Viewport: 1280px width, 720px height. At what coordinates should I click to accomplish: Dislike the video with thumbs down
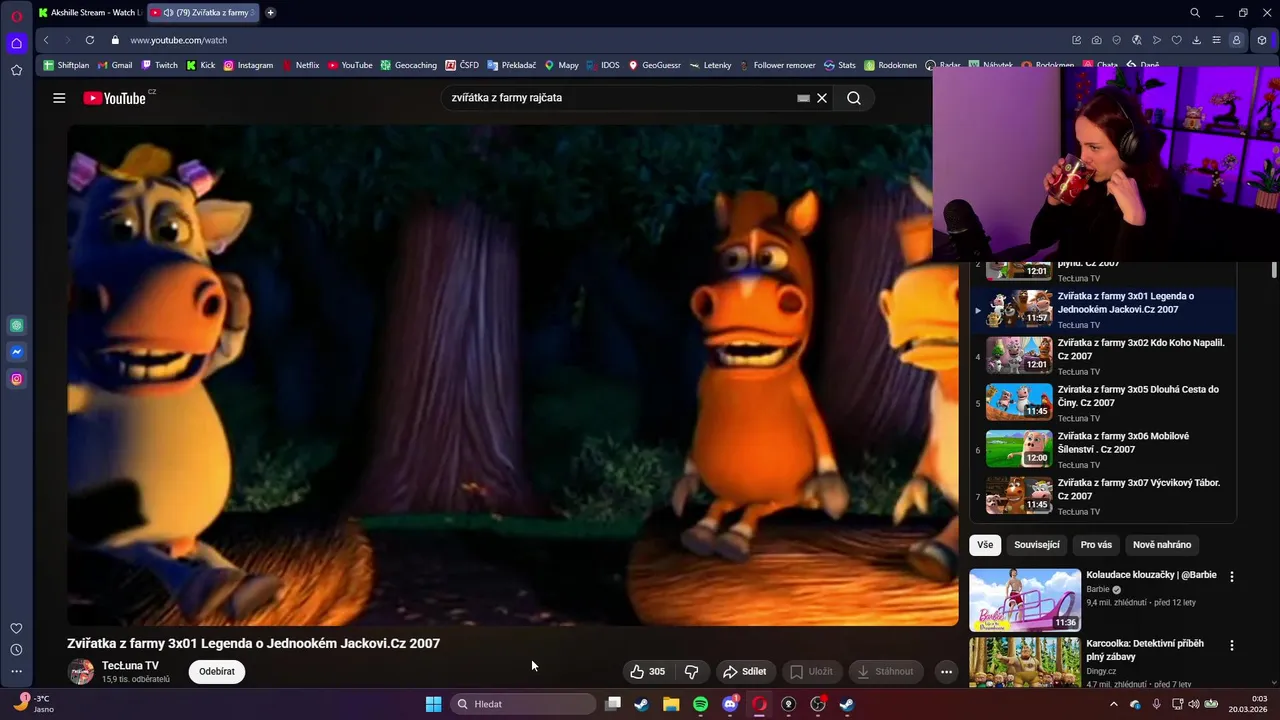coord(691,672)
